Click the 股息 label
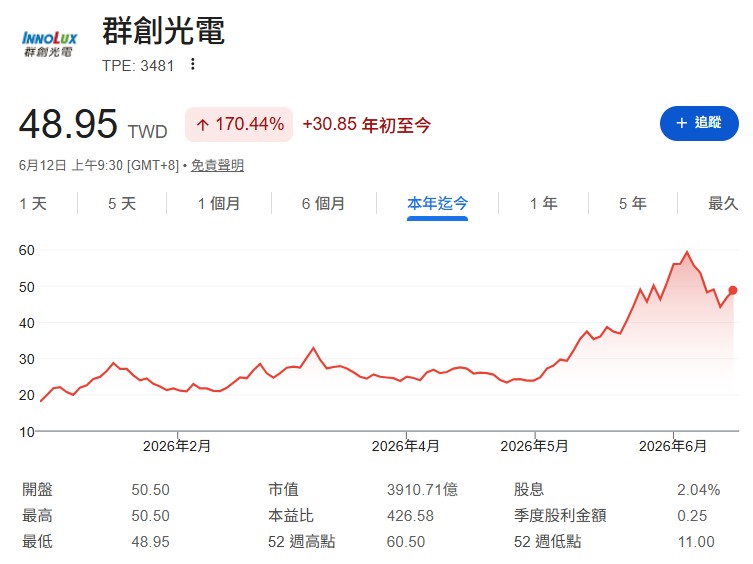Viewport: 753px width, 564px height. (x=529, y=490)
